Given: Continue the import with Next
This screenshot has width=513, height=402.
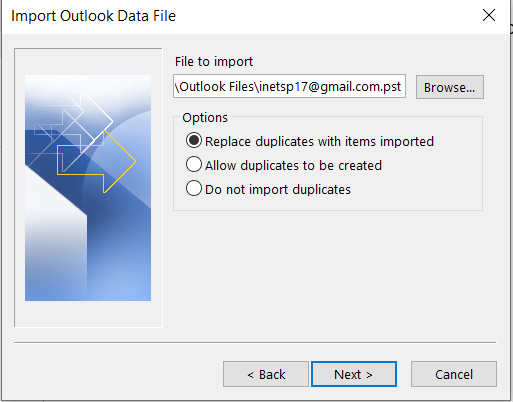Looking at the screenshot, I should (354, 374).
